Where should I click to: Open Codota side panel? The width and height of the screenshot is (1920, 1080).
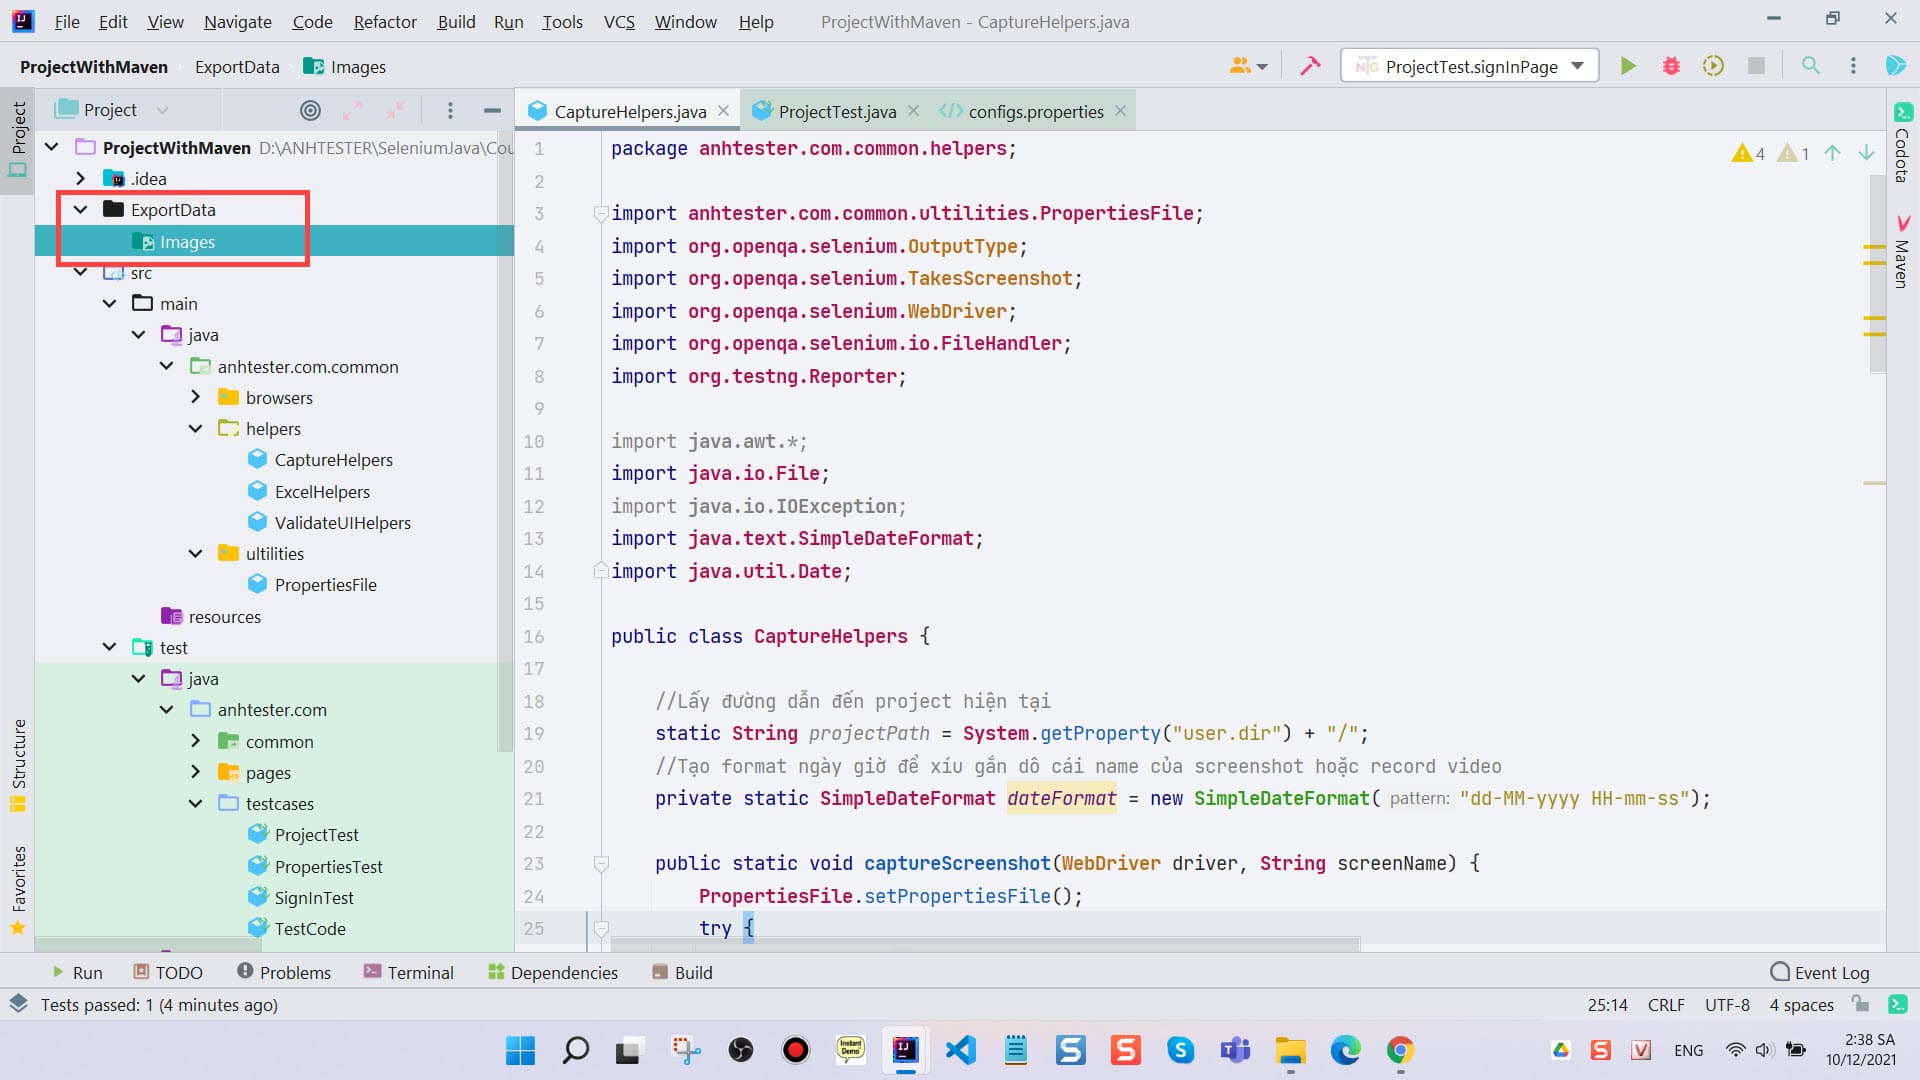point(1903,143)
